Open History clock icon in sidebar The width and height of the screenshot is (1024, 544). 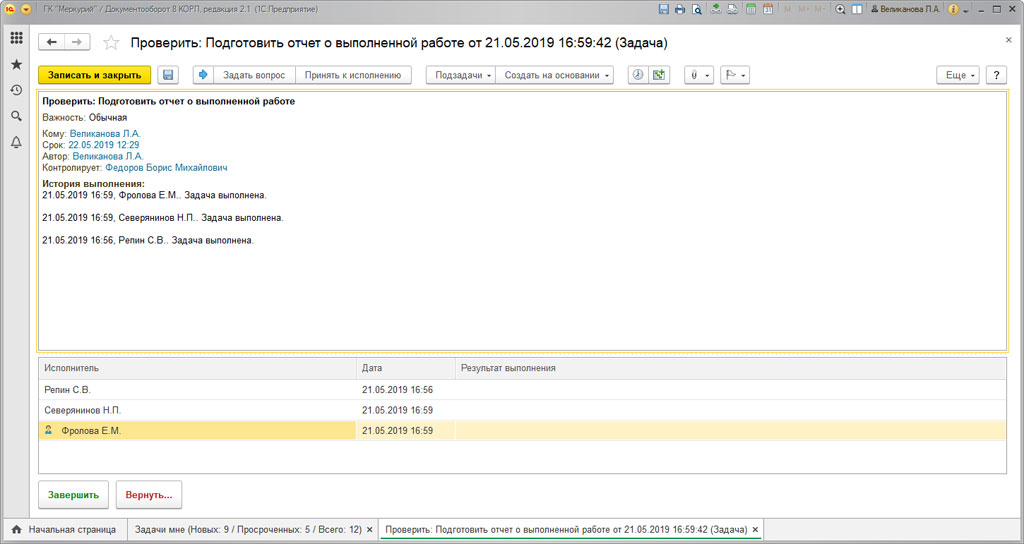pyautogui.click(x=16, y=90)
